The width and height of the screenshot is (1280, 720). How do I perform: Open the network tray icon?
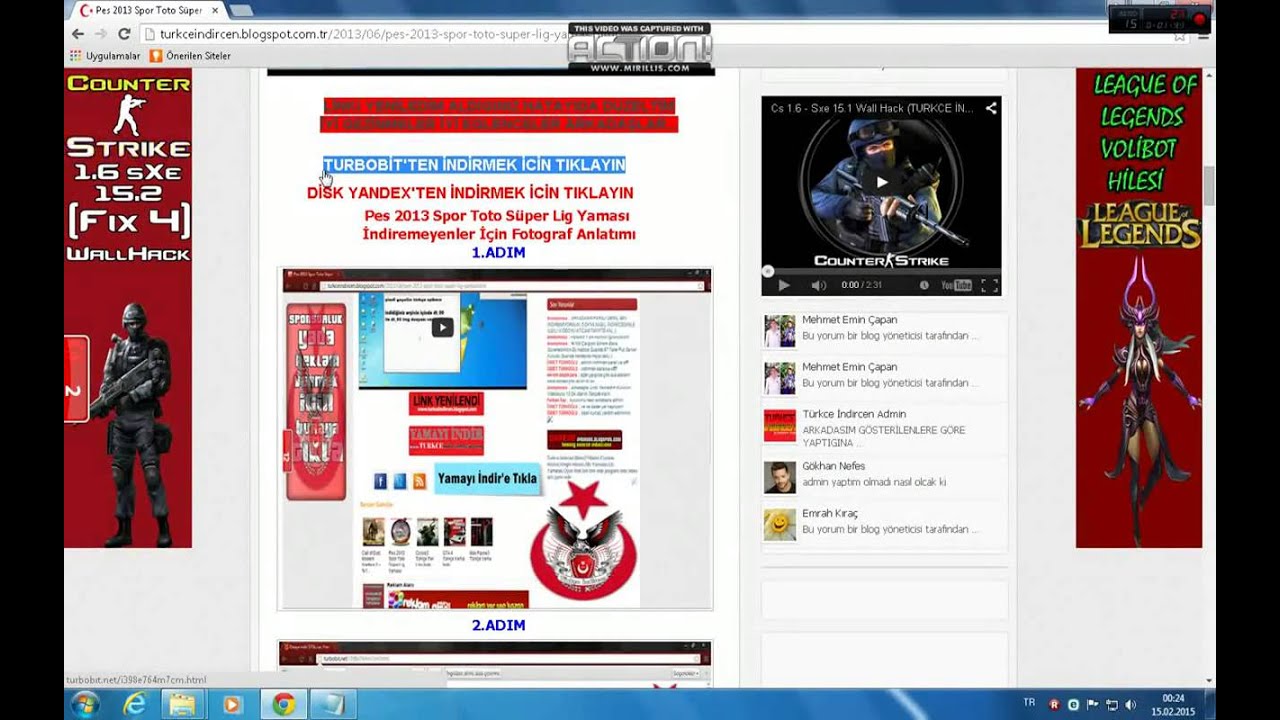pyautogui.click(x=1111, y=704)
